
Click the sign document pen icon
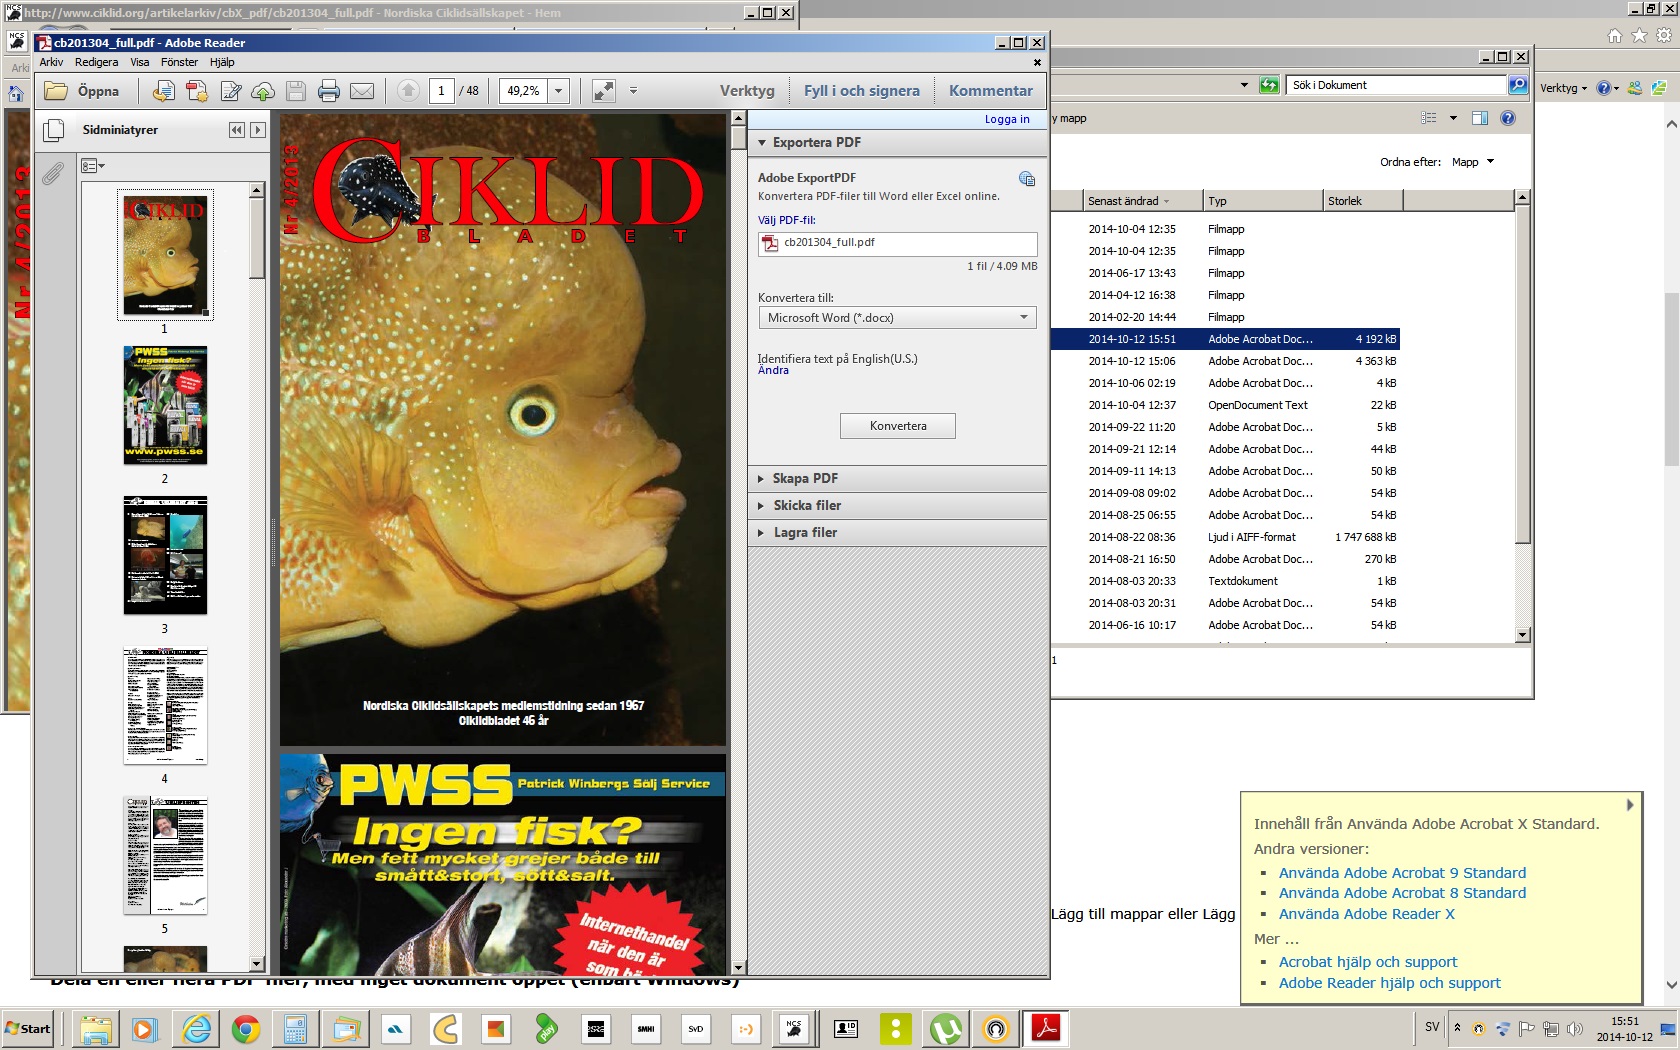[x=231, y=91]
